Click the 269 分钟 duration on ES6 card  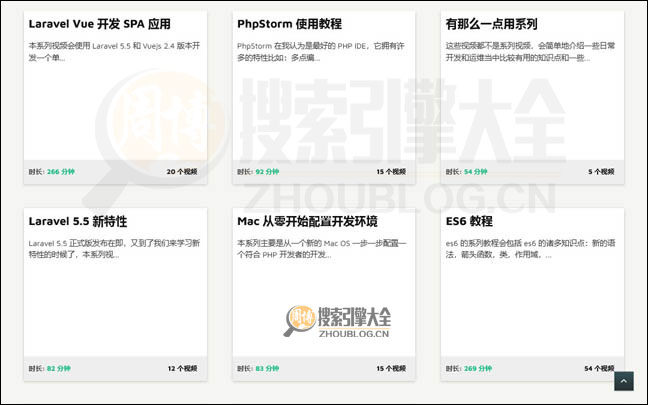(478, 368)
